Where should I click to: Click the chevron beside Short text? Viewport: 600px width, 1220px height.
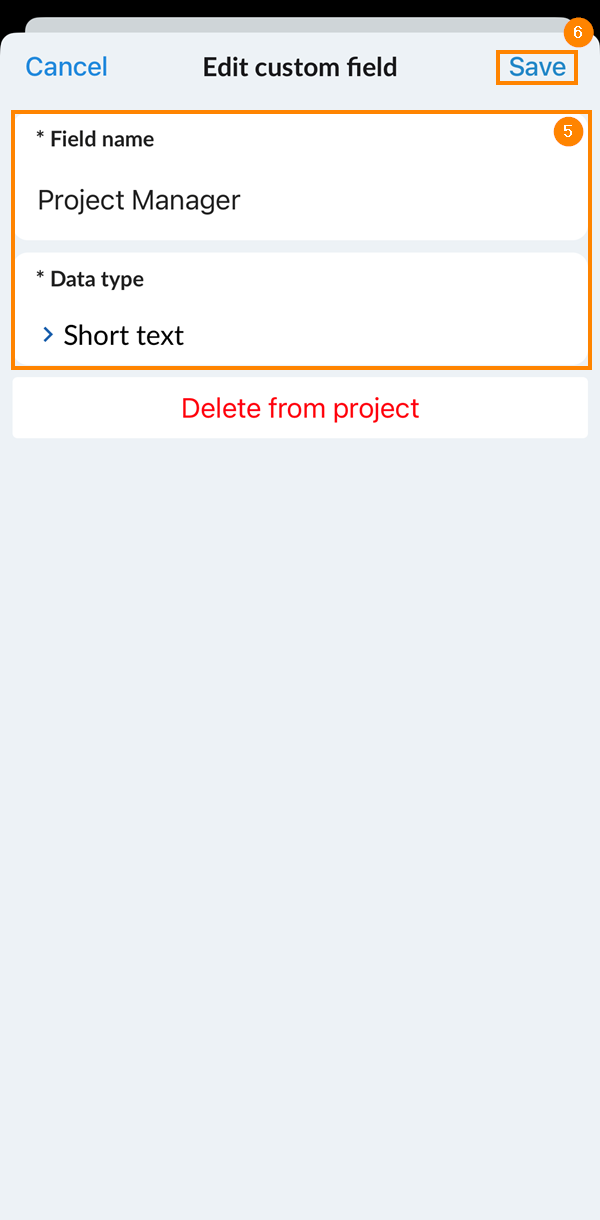[47, 335]
